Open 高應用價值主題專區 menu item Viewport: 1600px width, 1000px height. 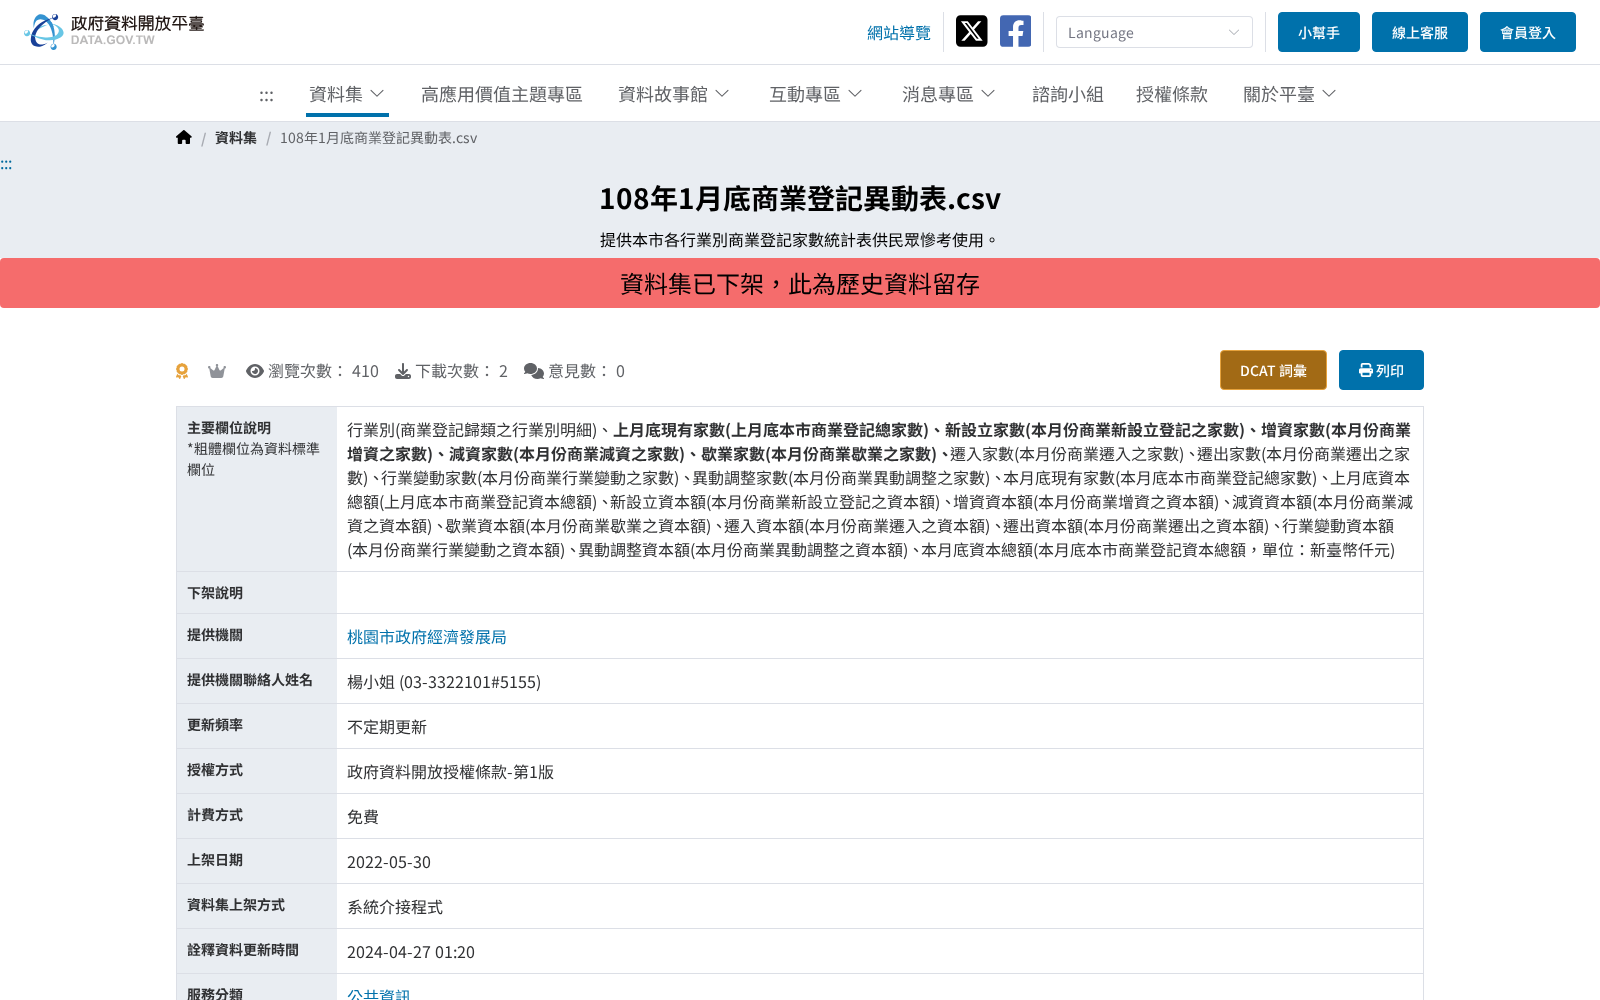pos(502,94)
